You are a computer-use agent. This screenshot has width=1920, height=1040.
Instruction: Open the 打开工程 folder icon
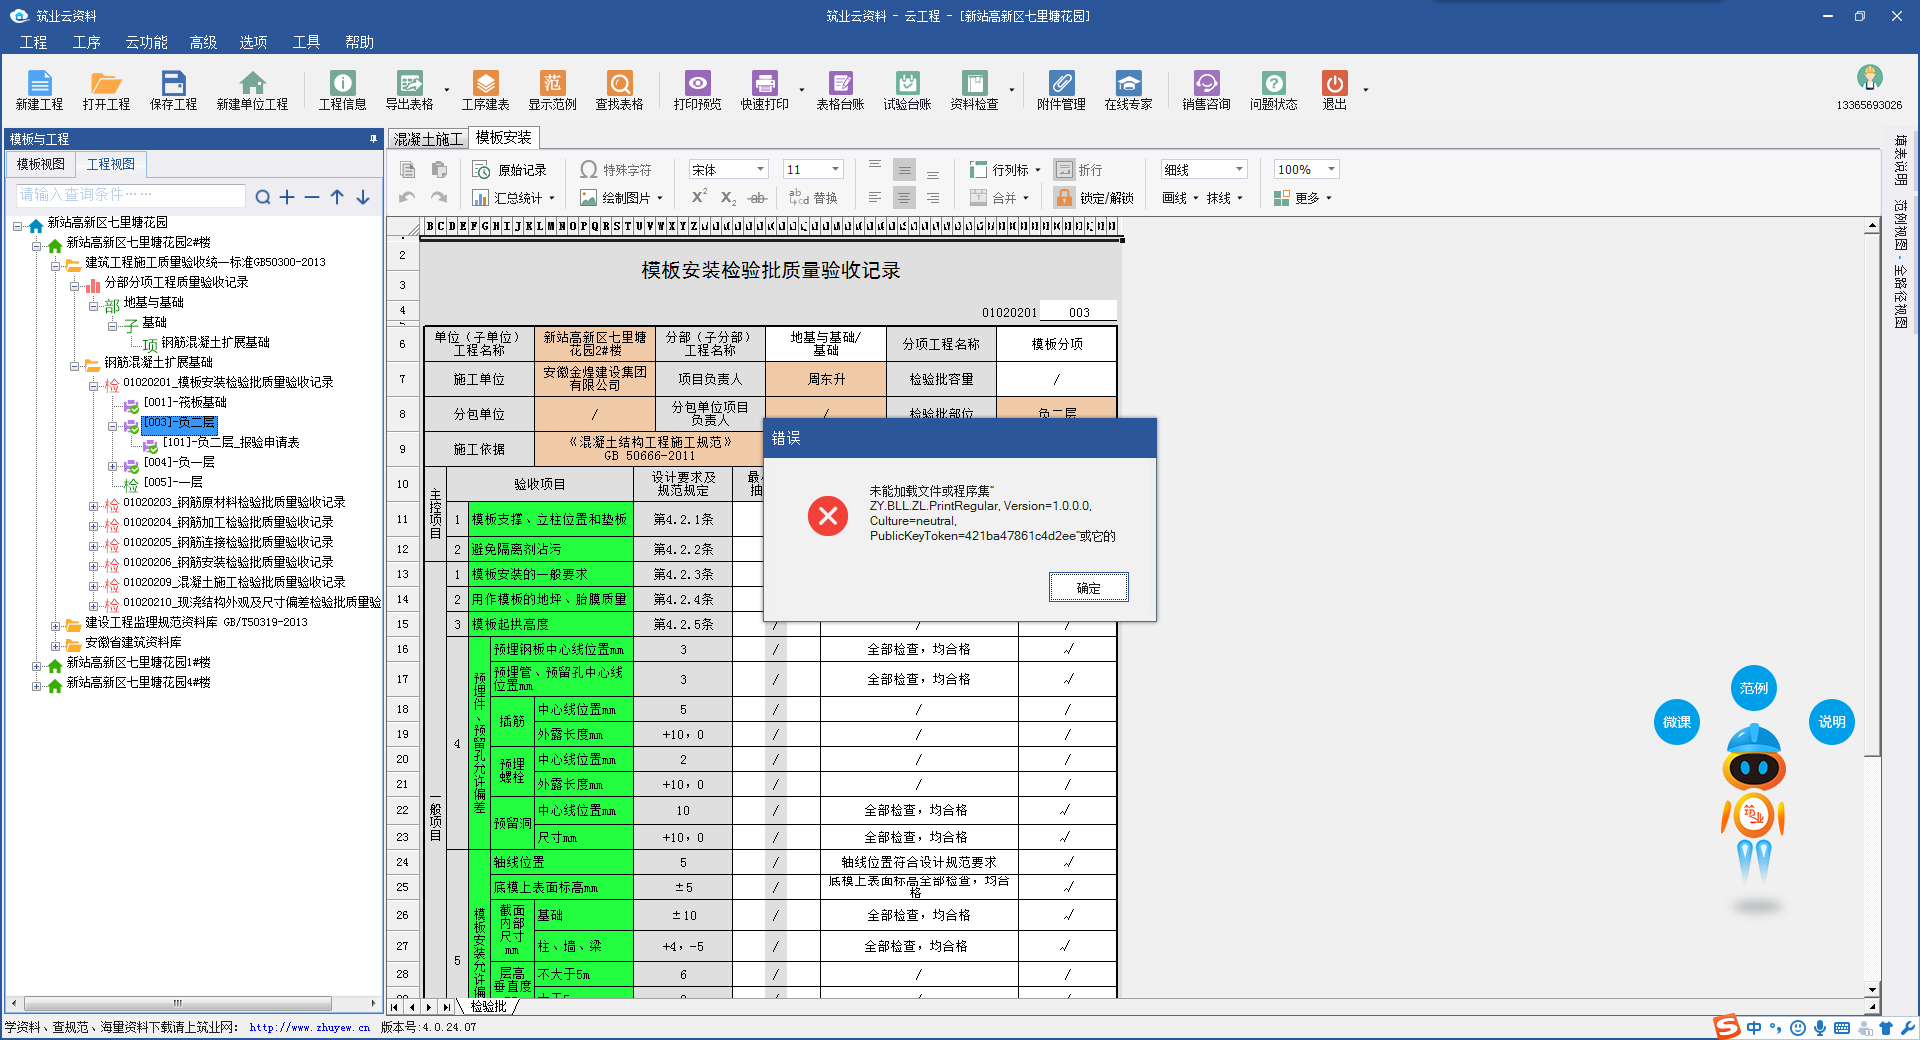click(106, 89)
